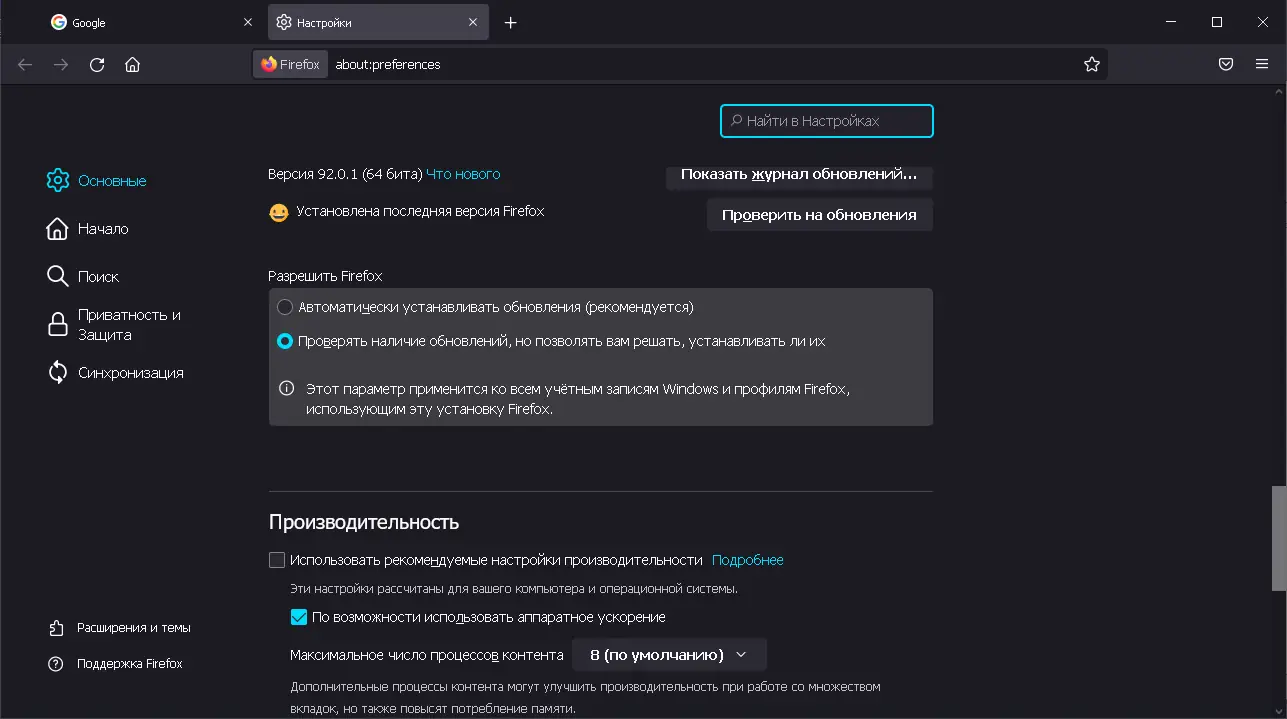Enable recommended performance settings

[277, 559]
